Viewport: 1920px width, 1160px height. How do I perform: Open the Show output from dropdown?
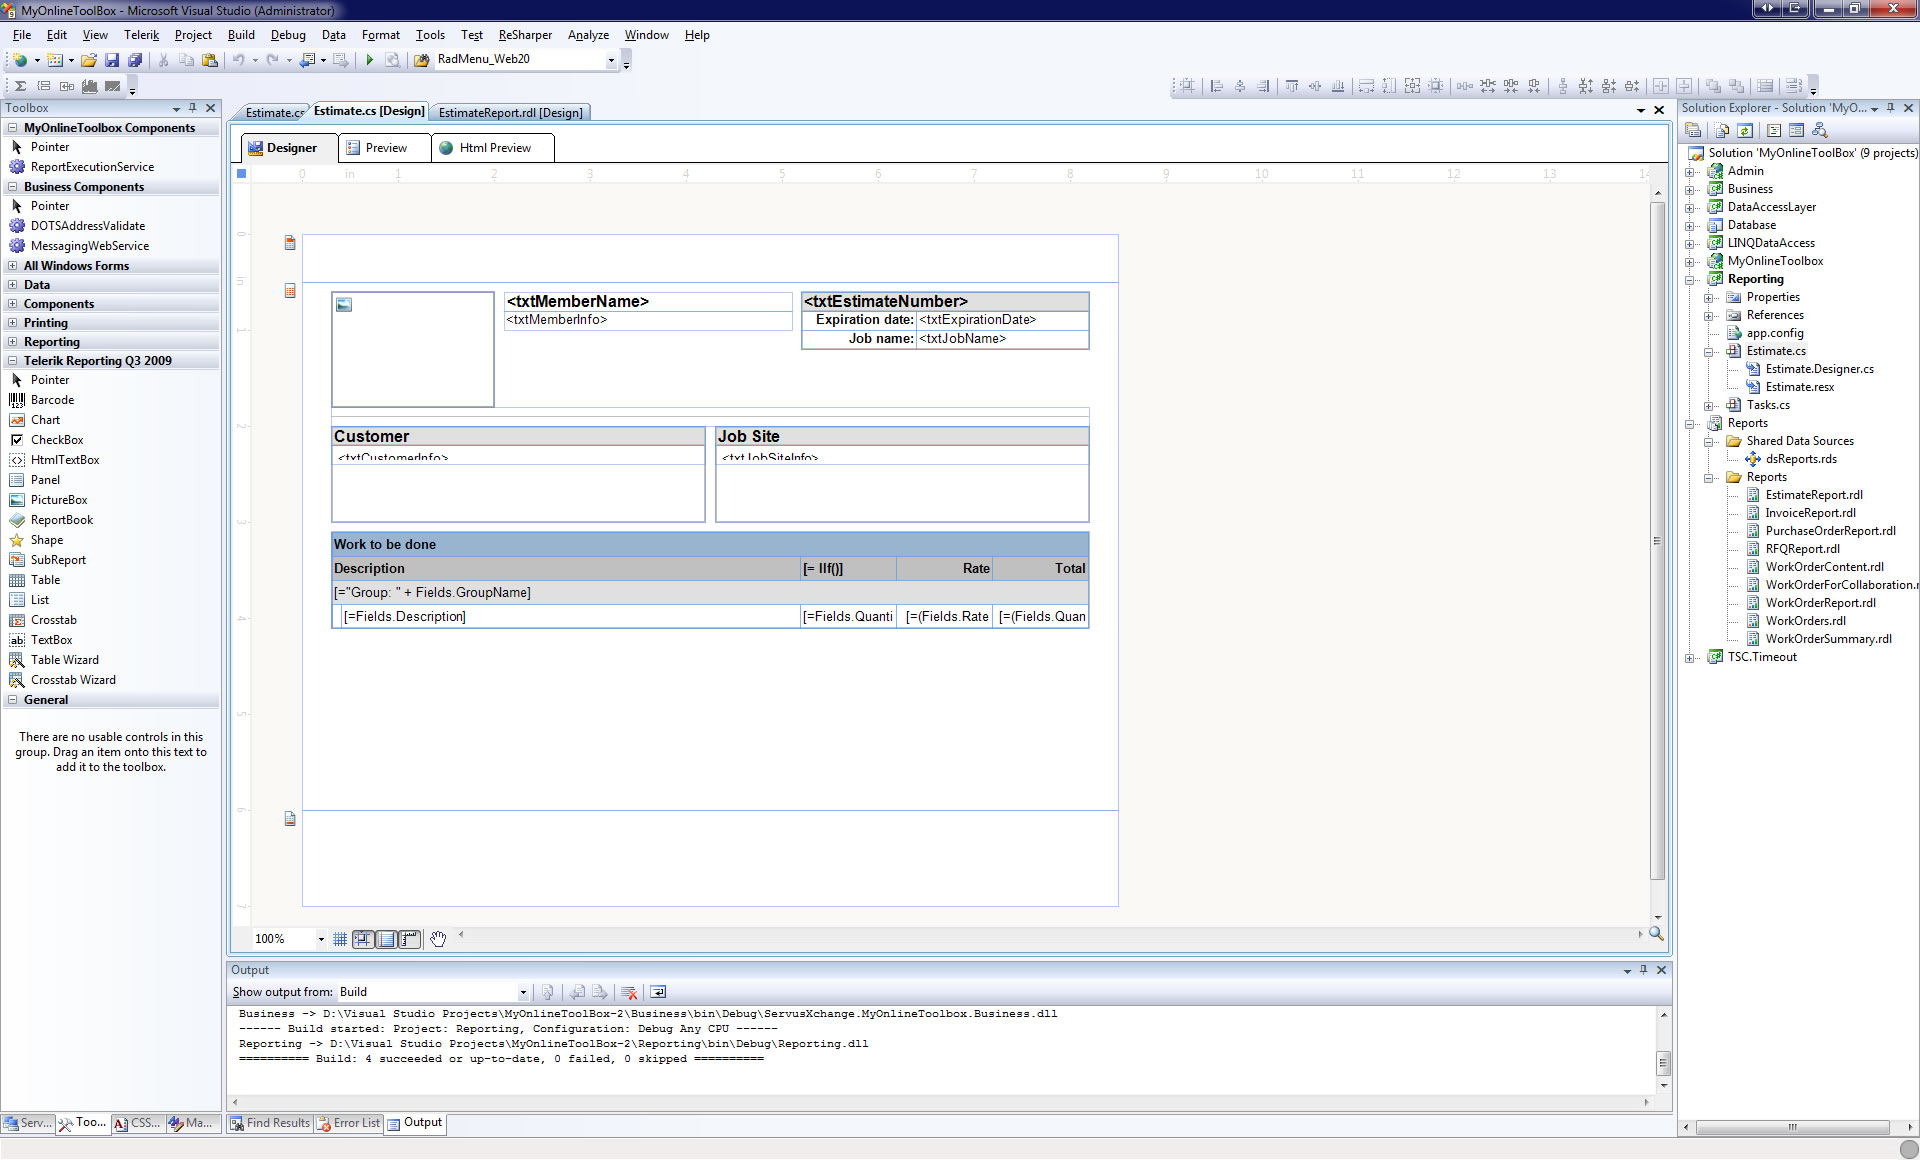(522, 992)
